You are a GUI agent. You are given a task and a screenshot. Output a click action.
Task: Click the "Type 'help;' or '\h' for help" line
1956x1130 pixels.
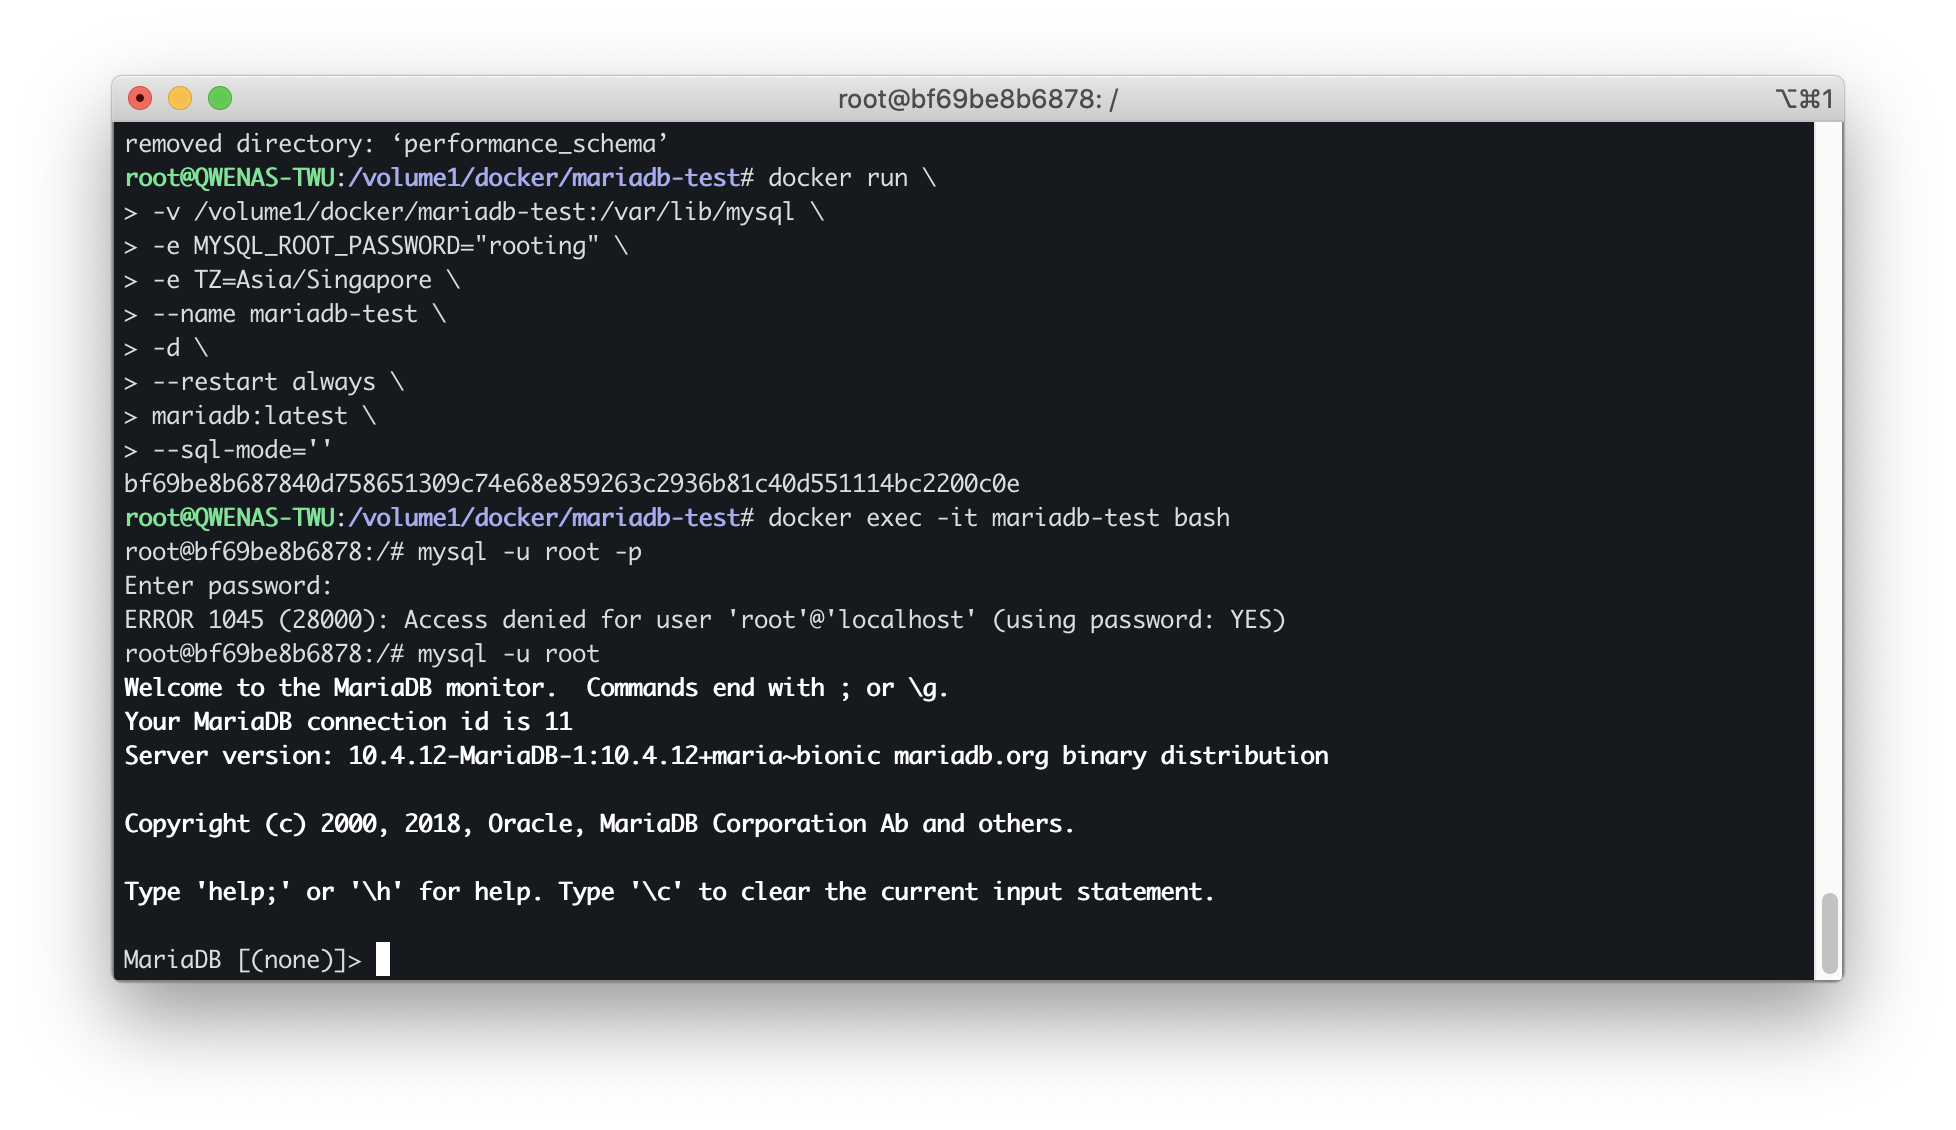click(669, 892)
